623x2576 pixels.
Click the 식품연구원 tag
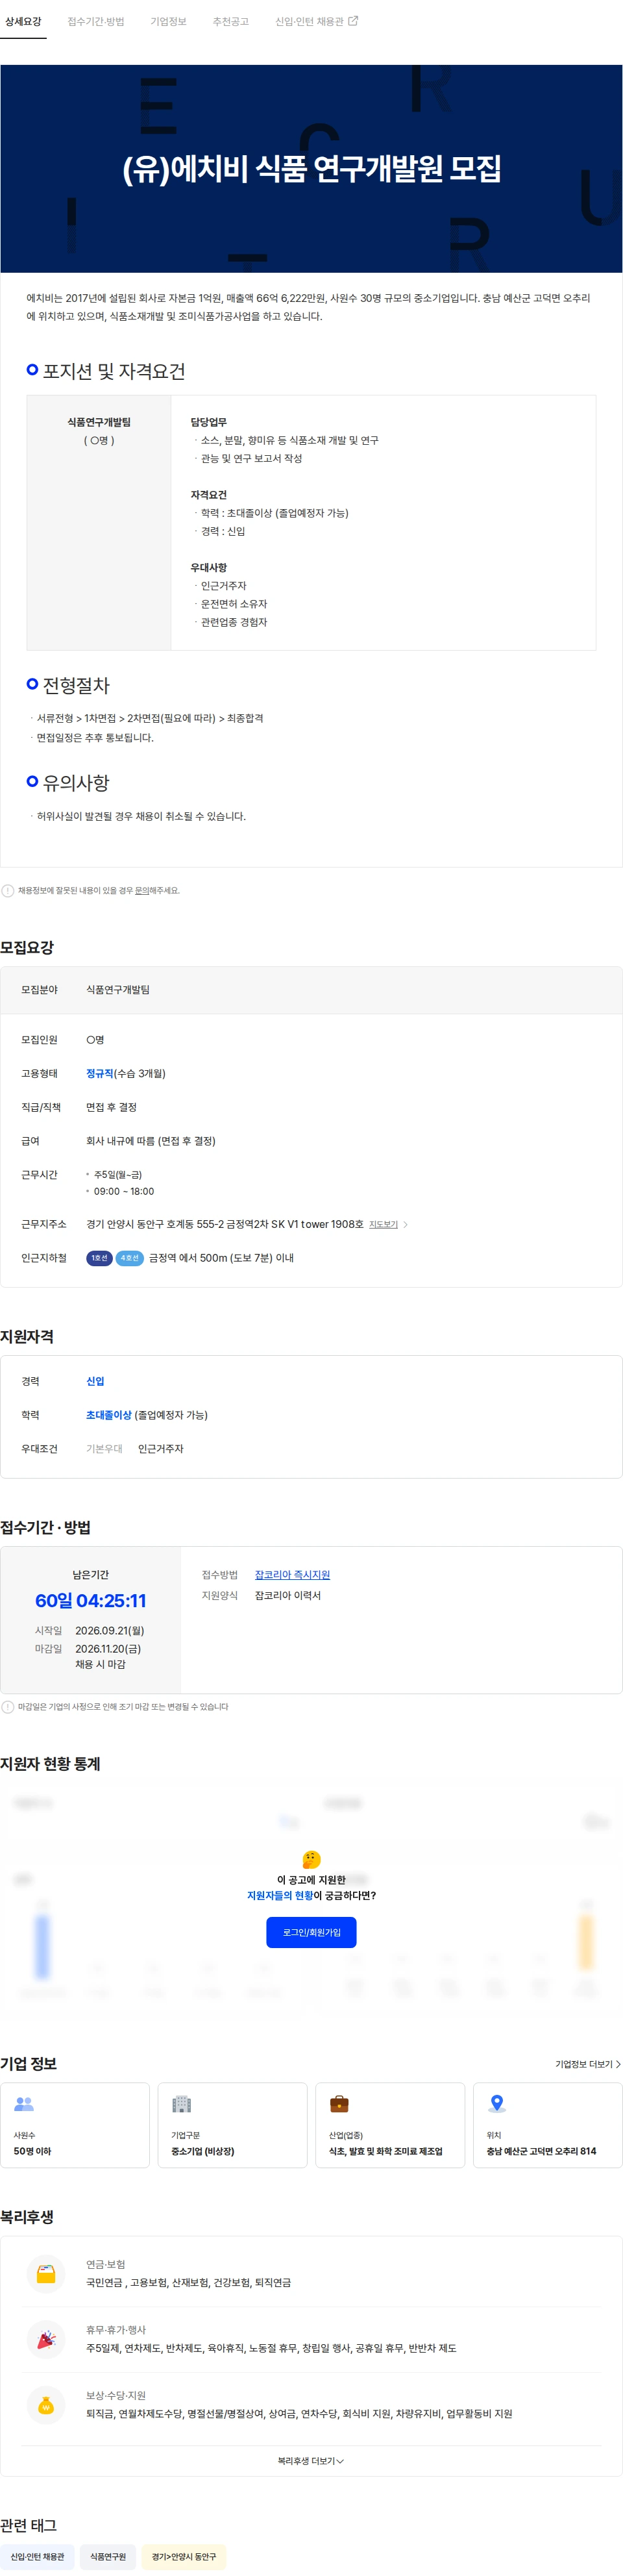tap(108, 2557)
